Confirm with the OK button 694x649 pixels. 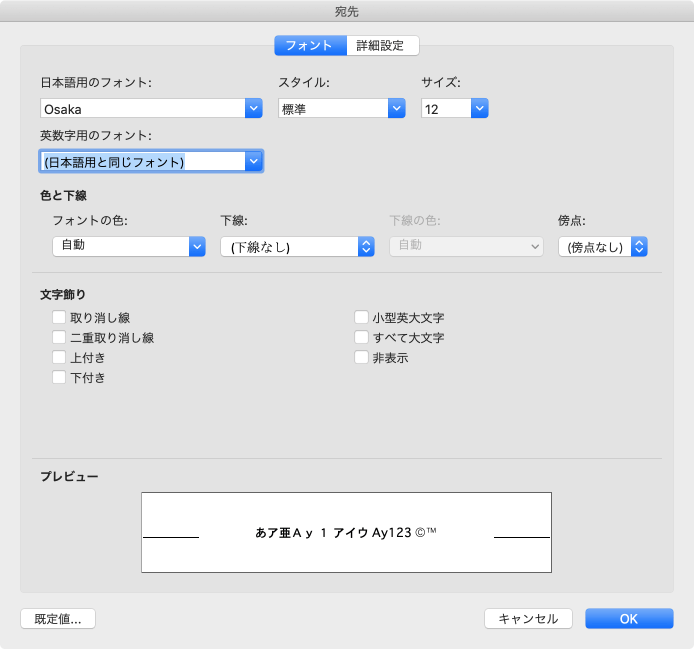[x=629, y=619]
